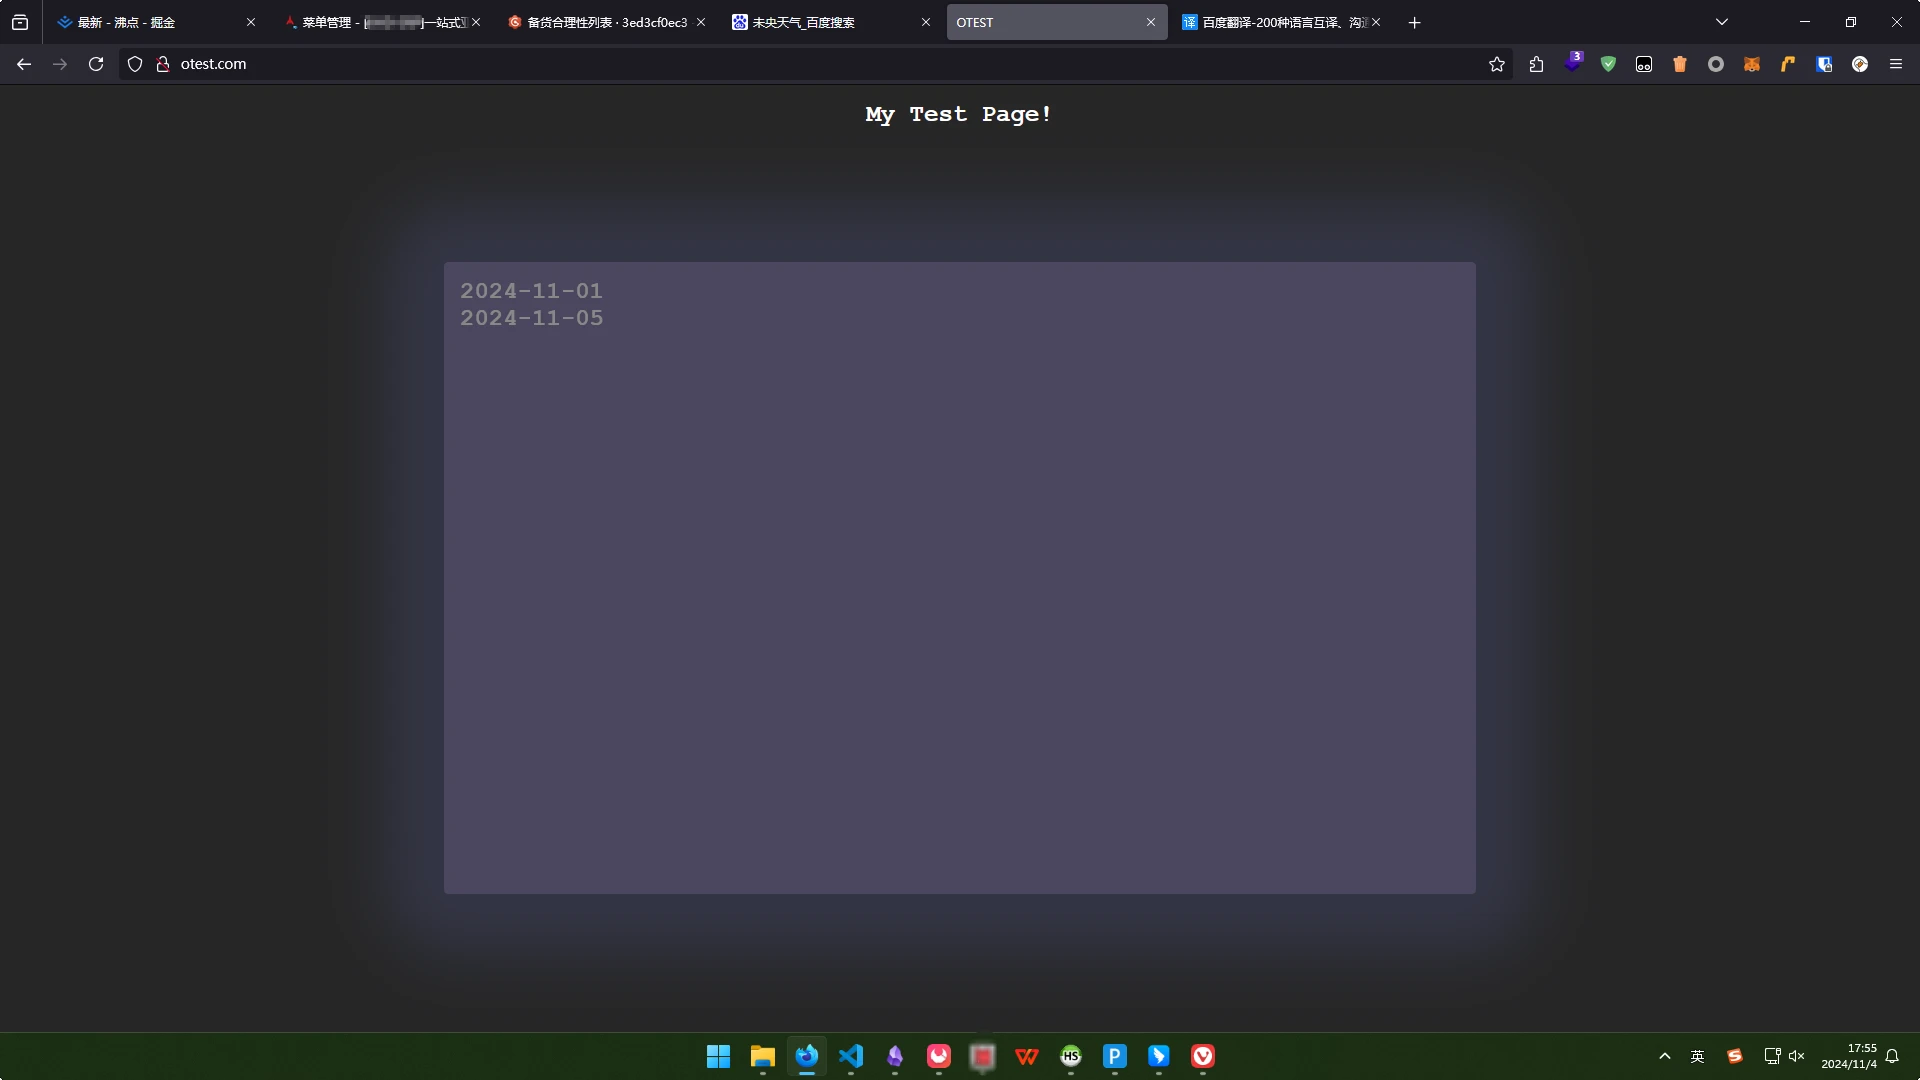The image size is (1920, 1080).
Task: Click the purple stack extension with badge 3
Action: (1572, 63)
